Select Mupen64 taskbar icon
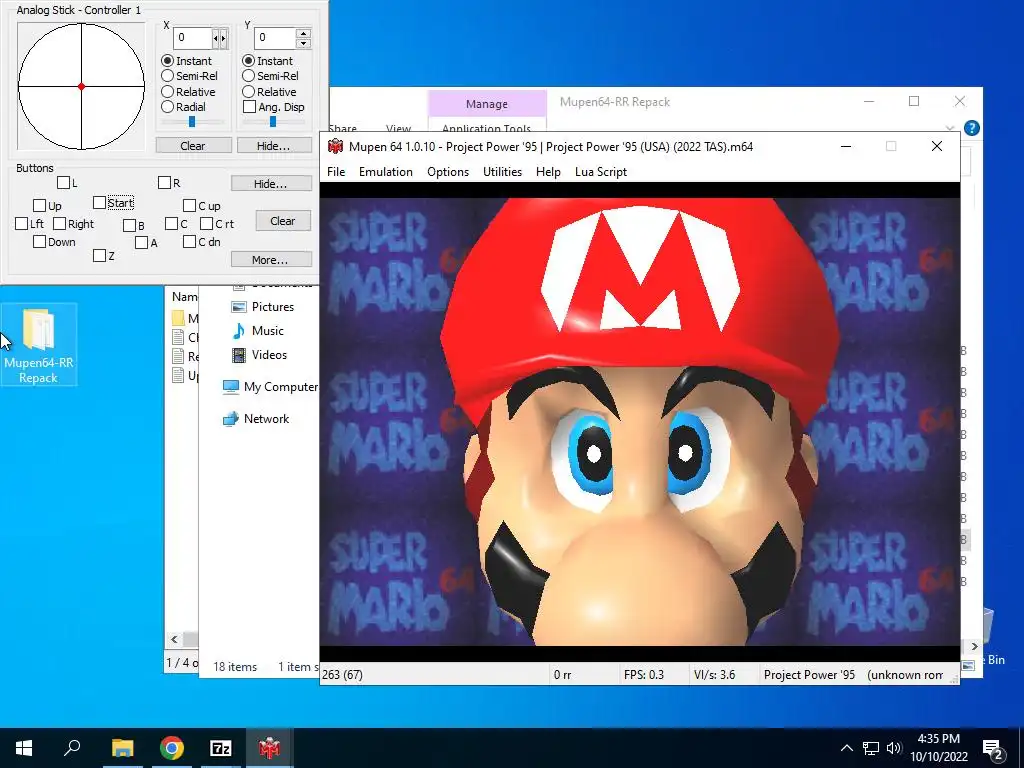 (x=269, y=748)
